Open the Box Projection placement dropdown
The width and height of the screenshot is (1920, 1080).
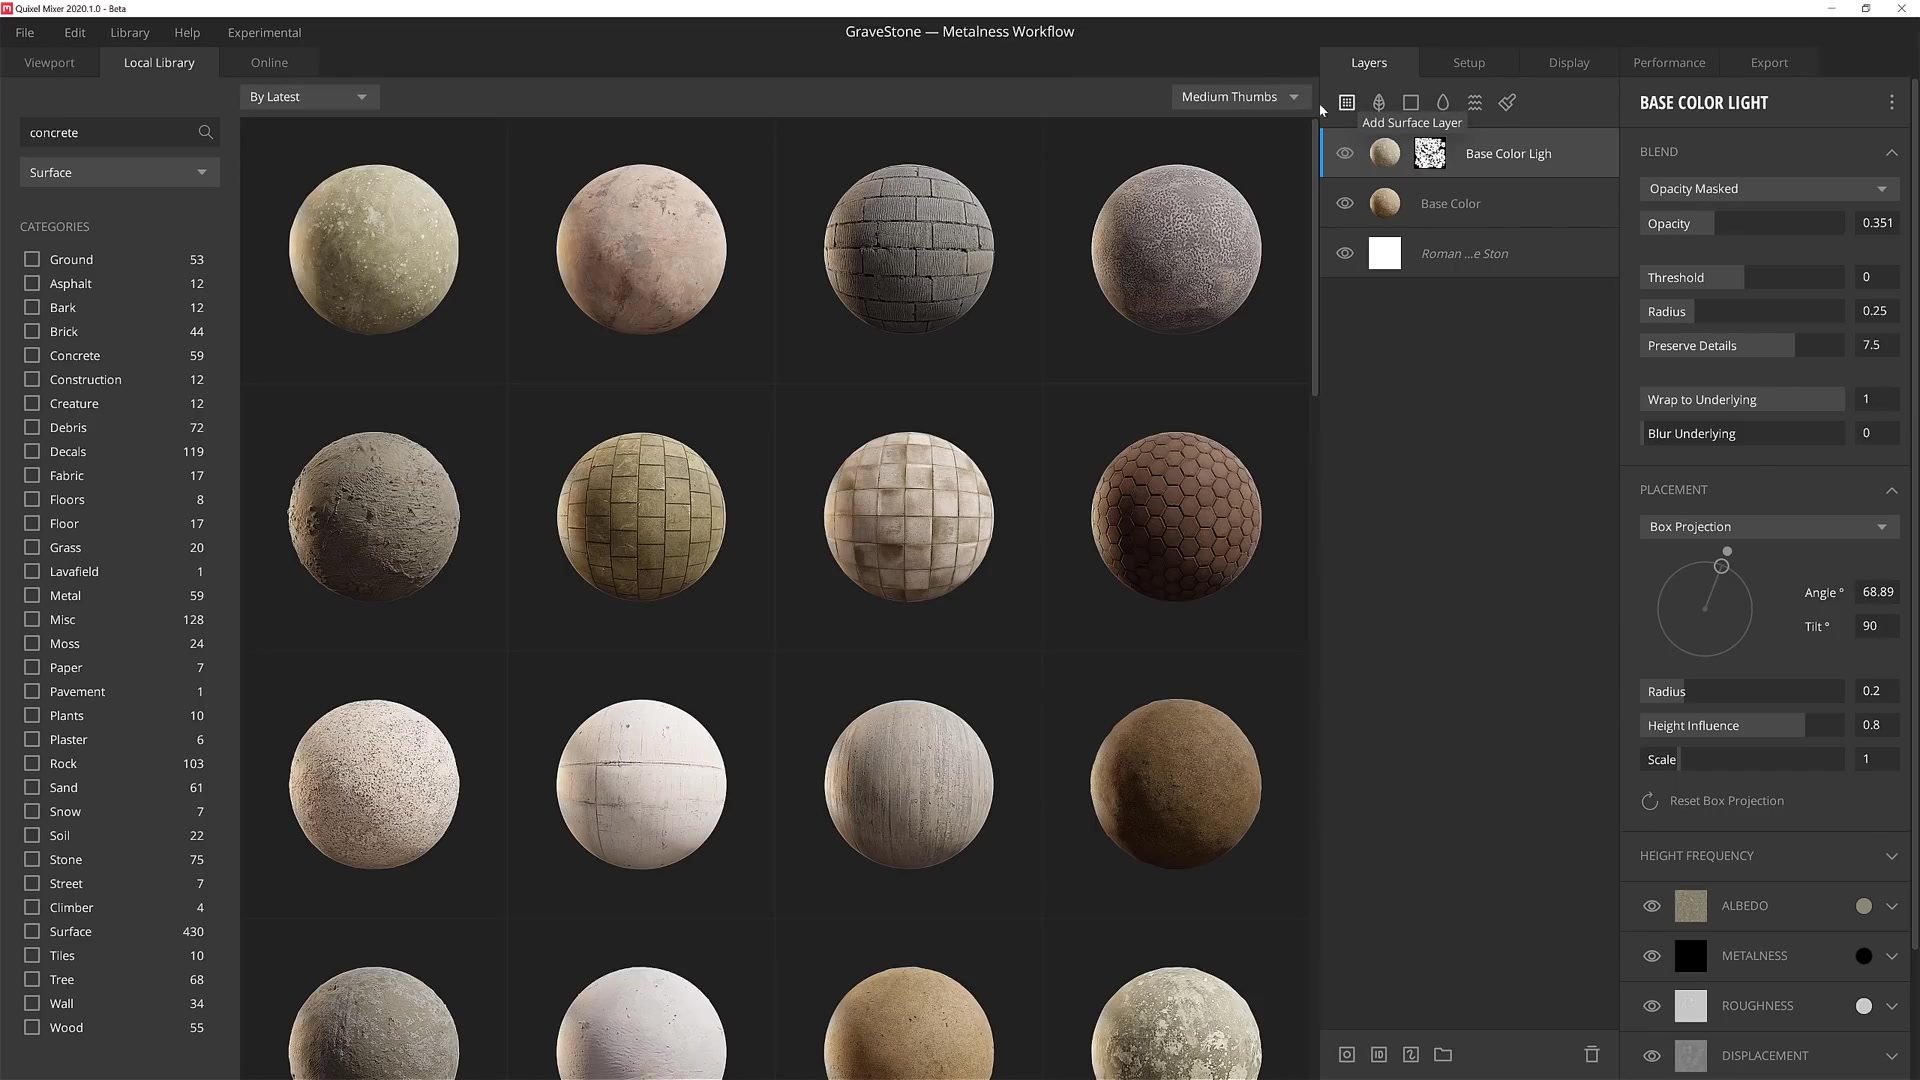coord(1768,526)
